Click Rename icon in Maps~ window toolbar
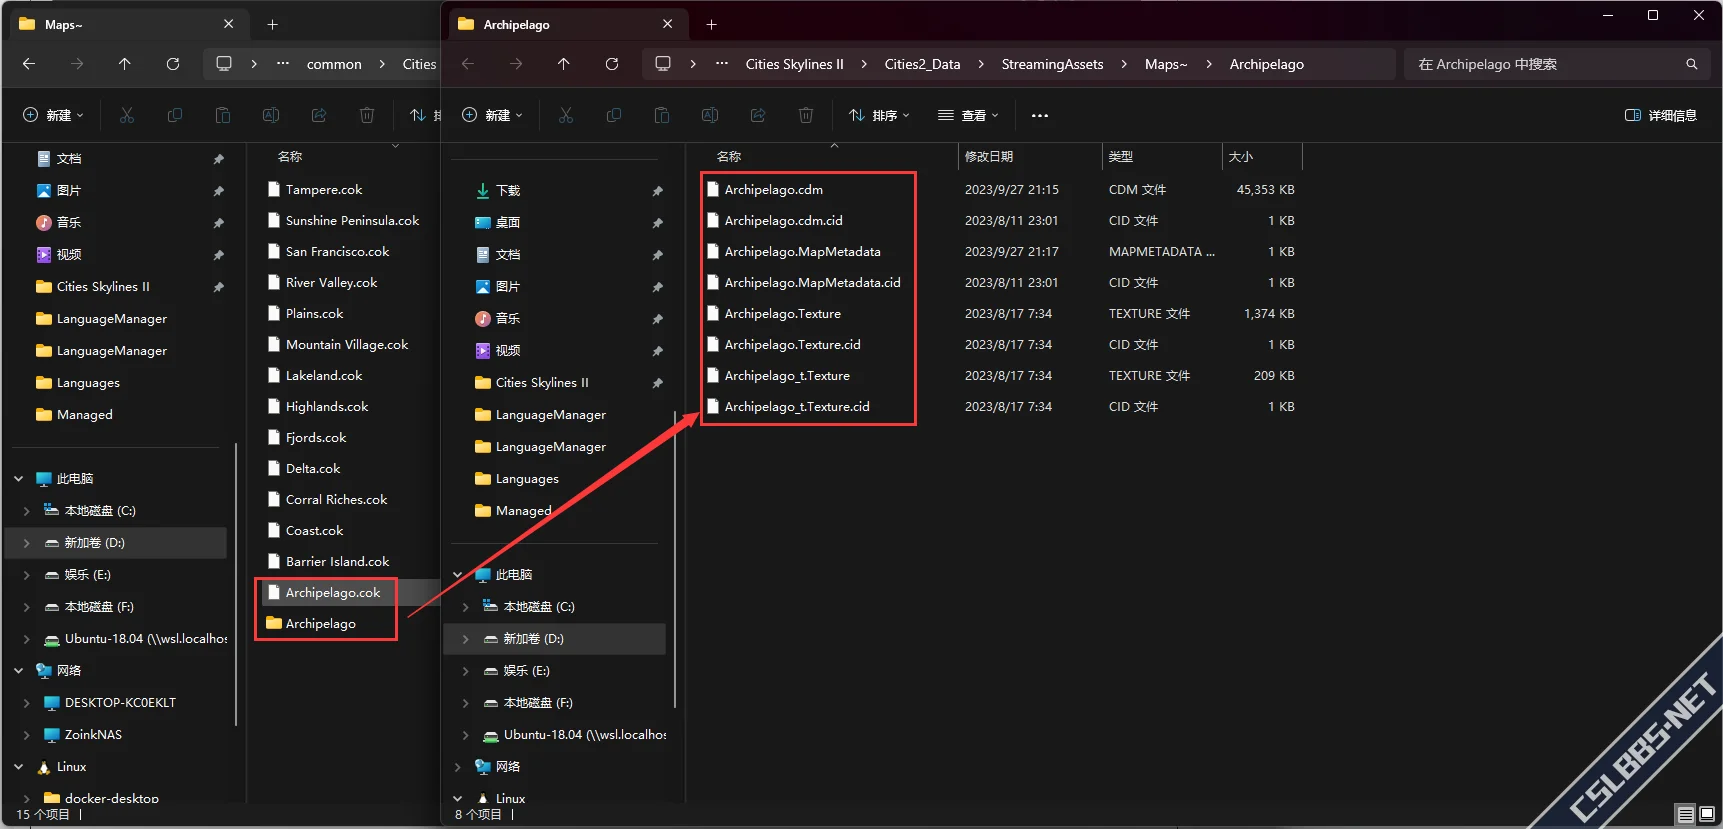 tap(271, 116)
